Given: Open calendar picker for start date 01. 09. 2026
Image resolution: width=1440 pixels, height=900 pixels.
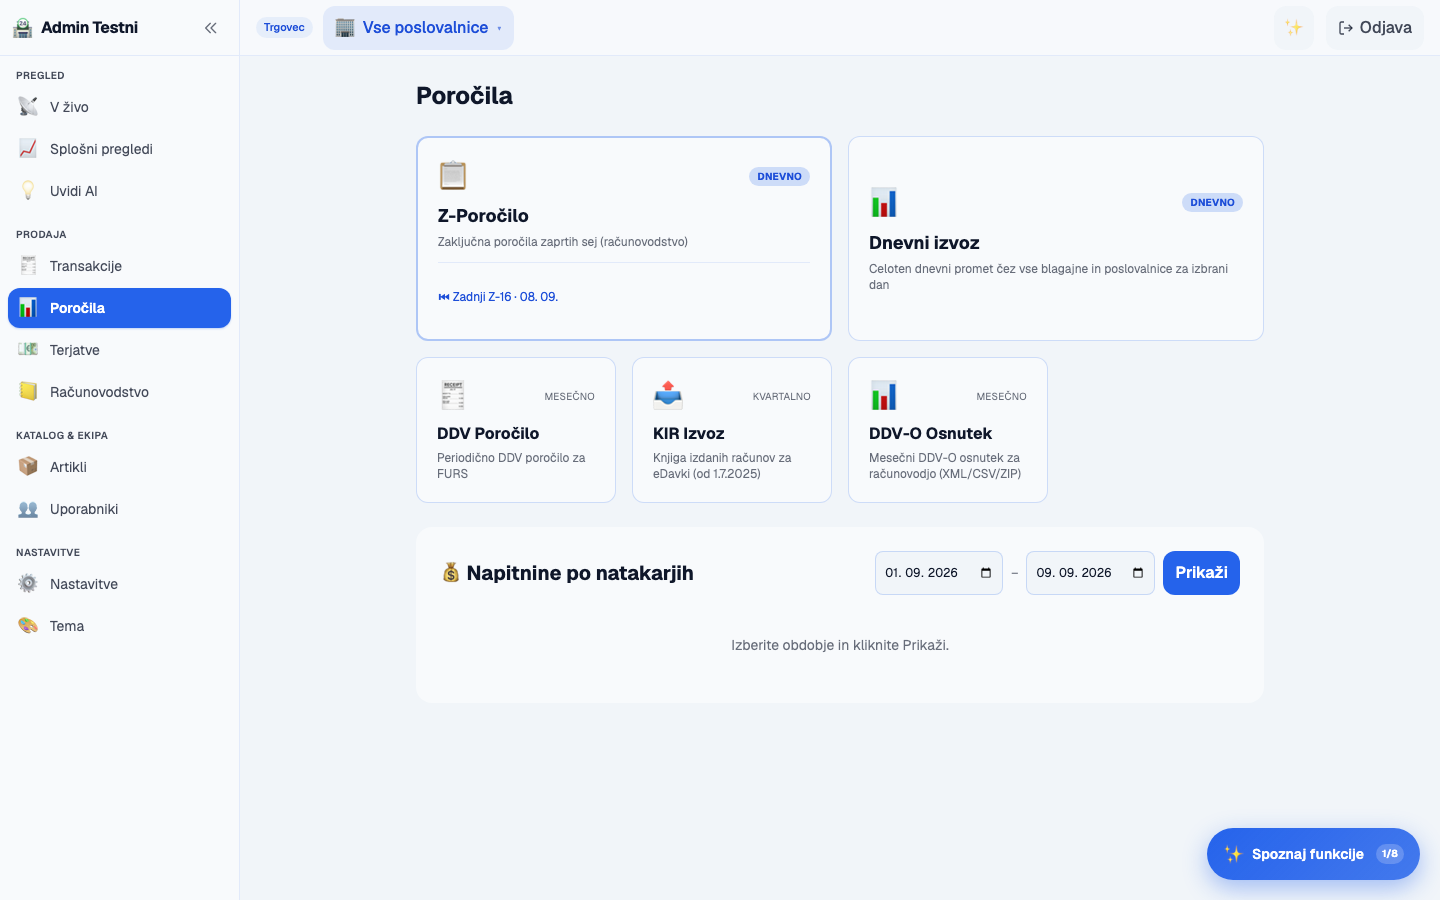Looking at the screenshot, I should 986,573.
